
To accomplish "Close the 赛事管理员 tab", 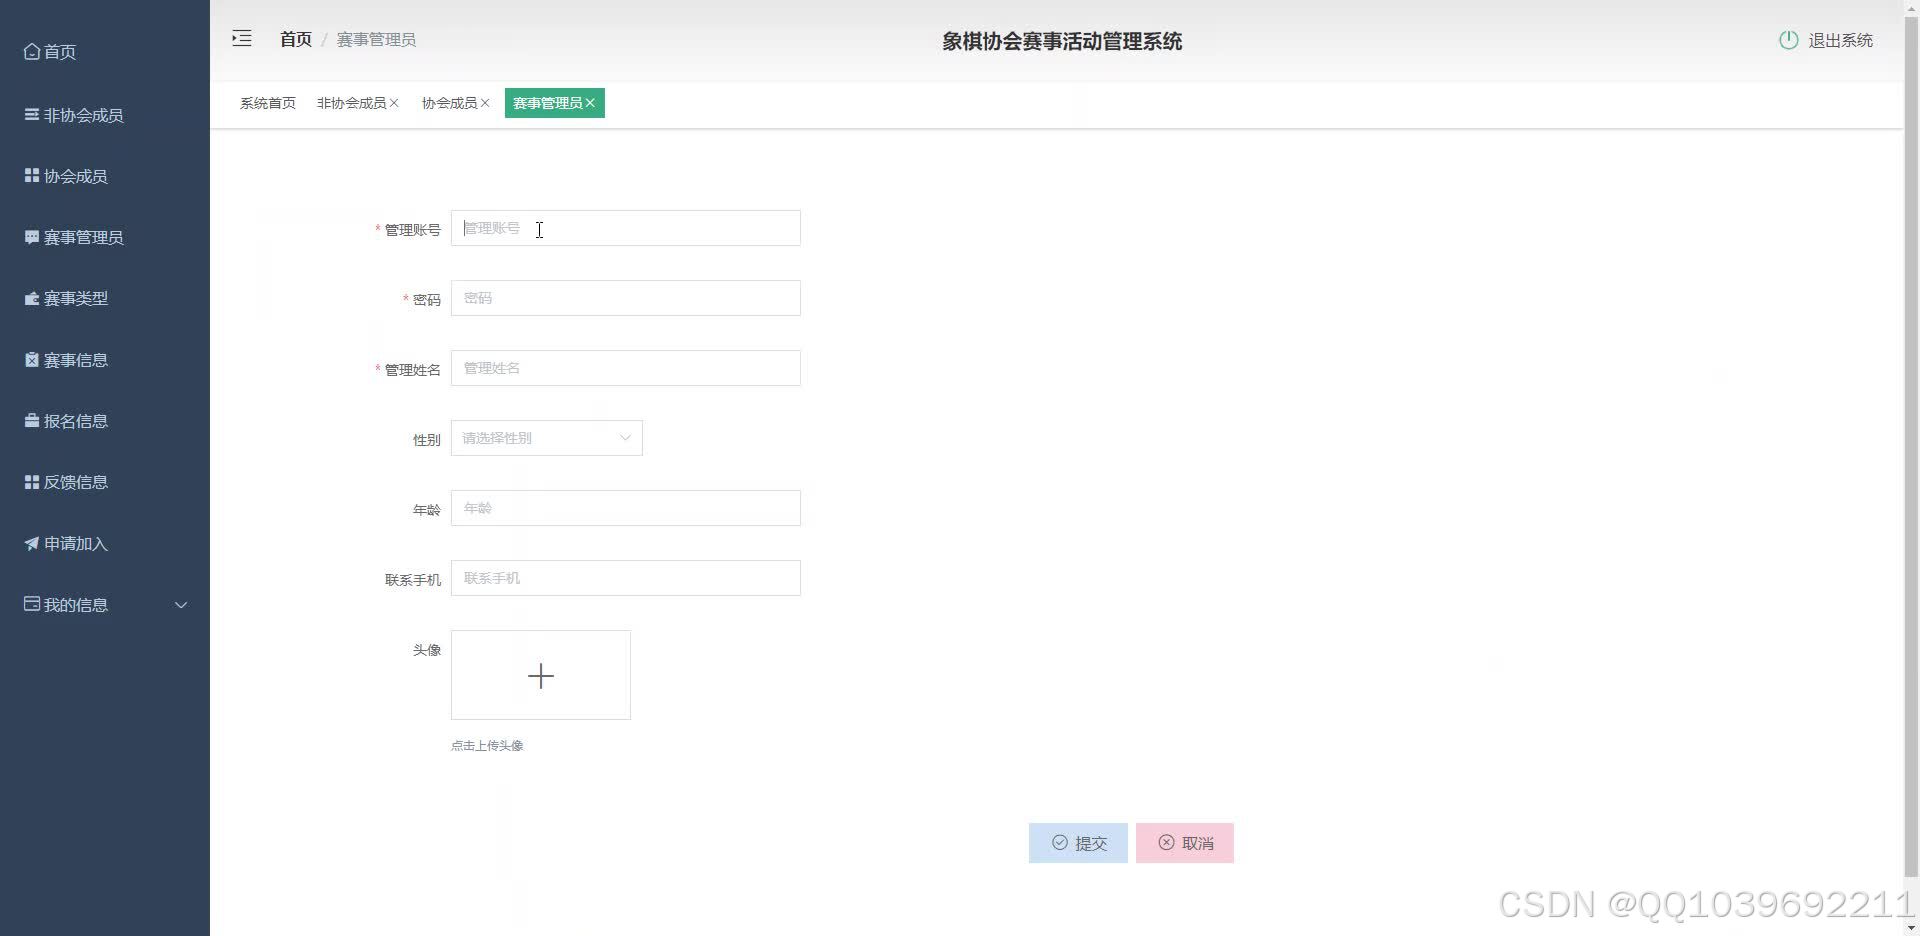I will point(590,103).
